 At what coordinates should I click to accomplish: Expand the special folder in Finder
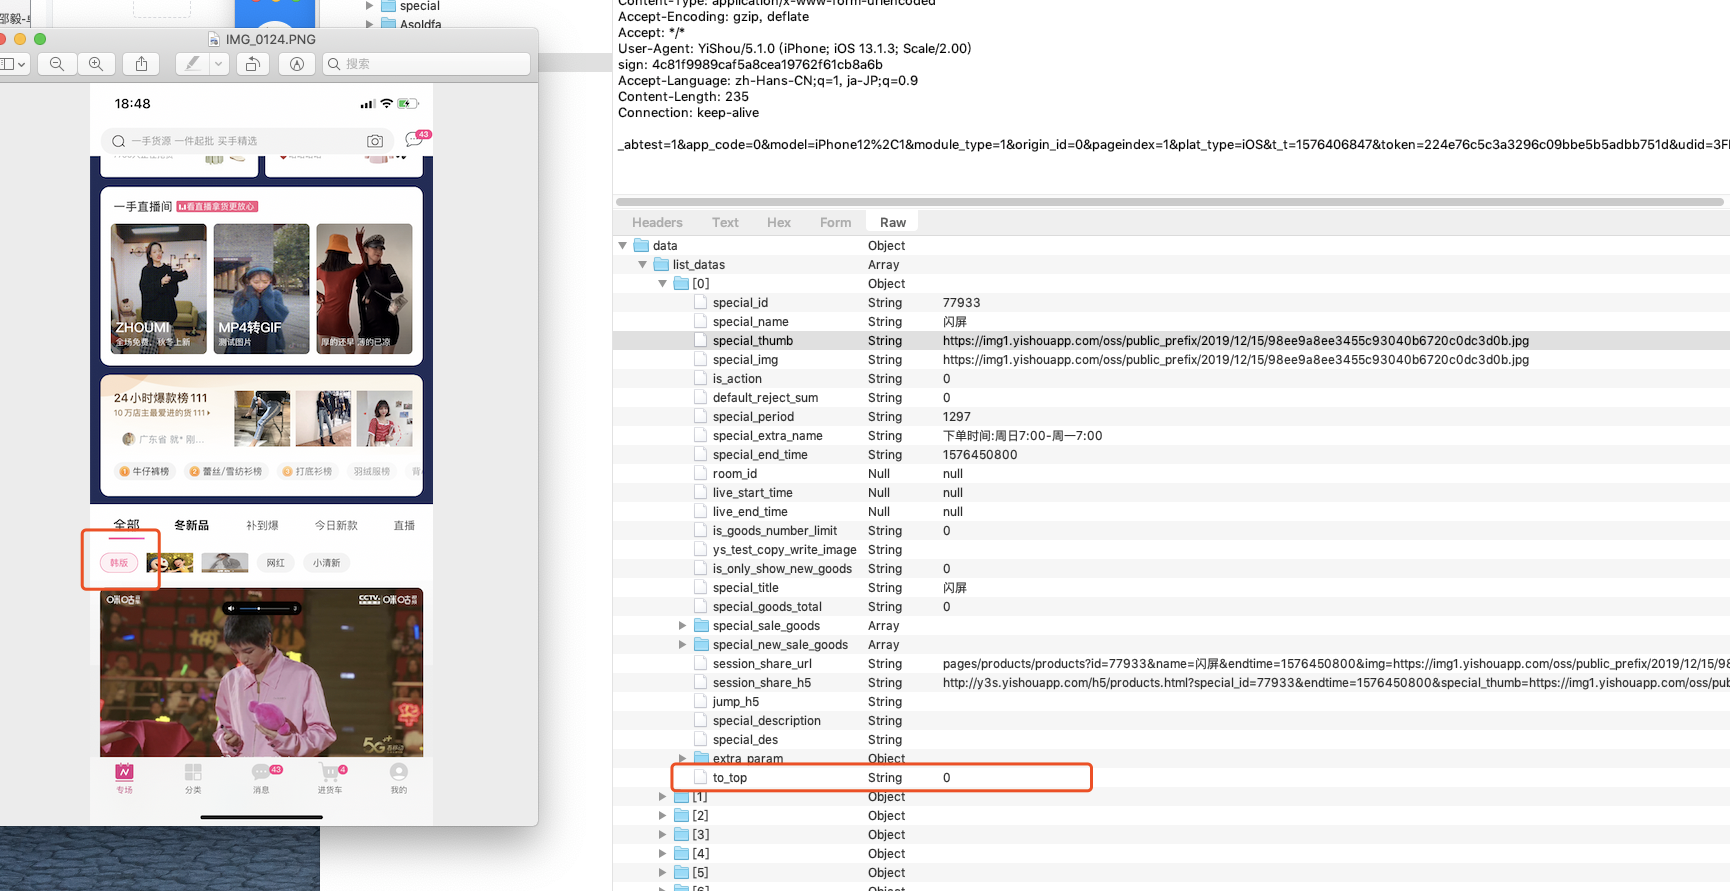[369, 6]
